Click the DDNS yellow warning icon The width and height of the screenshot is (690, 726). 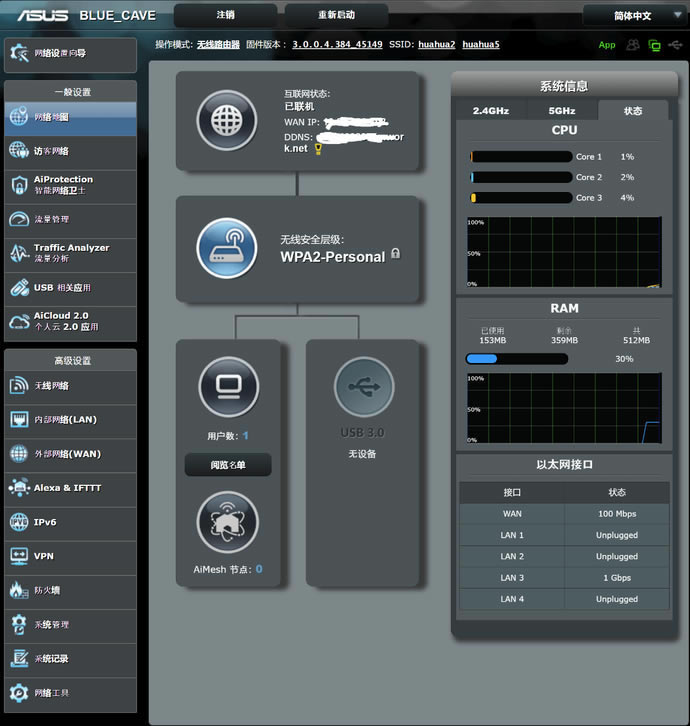[x=318, y=148]
